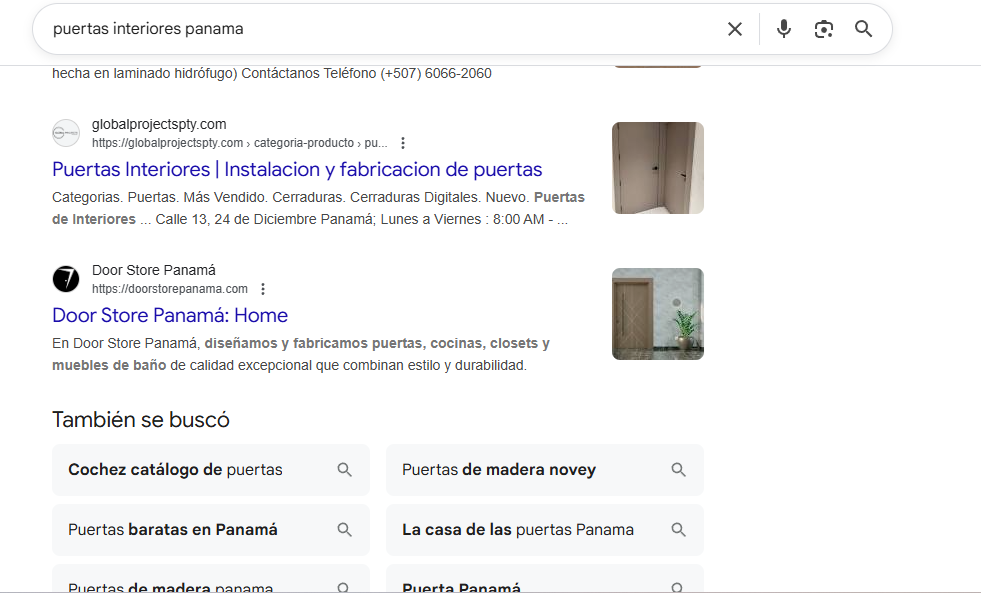Image resolution: width=981 pixels, height=593 pixels.
Task: Click the https://doorstorepanama.com URL text
Action: click(170, 289)
